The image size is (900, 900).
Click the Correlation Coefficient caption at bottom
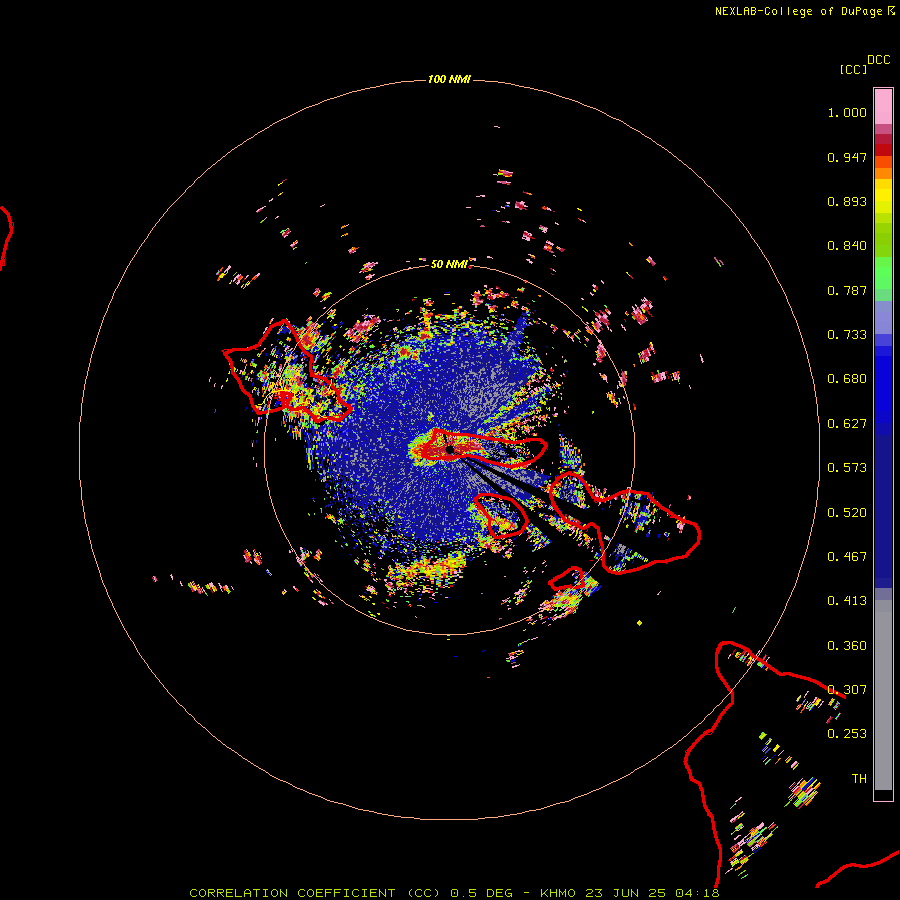(x=454, y=893)
